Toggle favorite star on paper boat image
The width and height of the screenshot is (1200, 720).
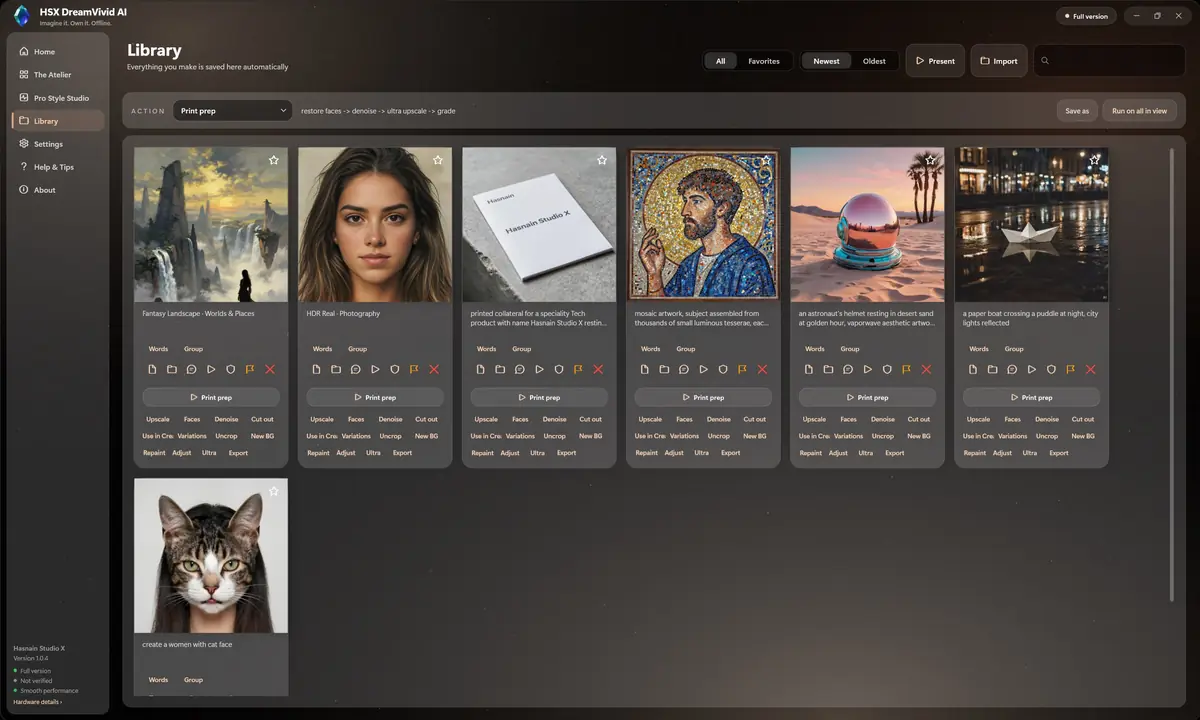tap(1094, 160)
